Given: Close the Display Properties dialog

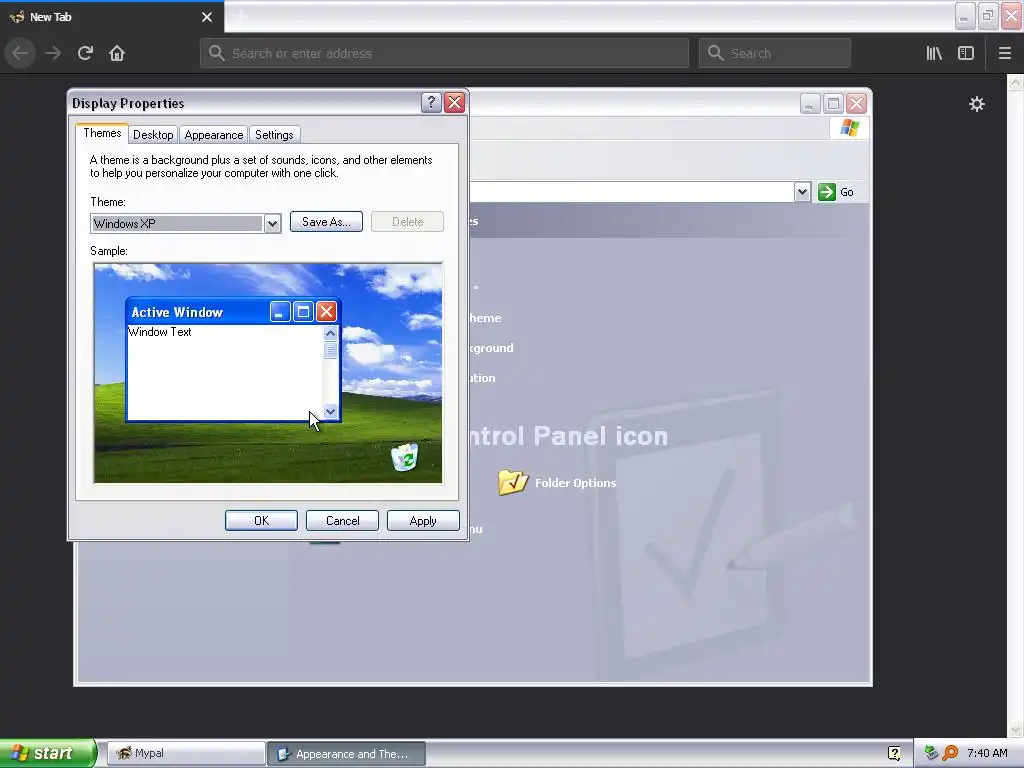Looking at the screenshot, I should point(455,103).
